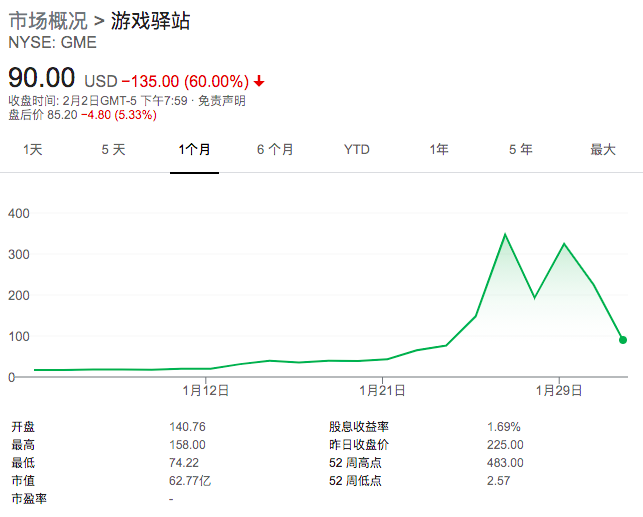Click the 市值 value 62.77亿

coord(190,481)
